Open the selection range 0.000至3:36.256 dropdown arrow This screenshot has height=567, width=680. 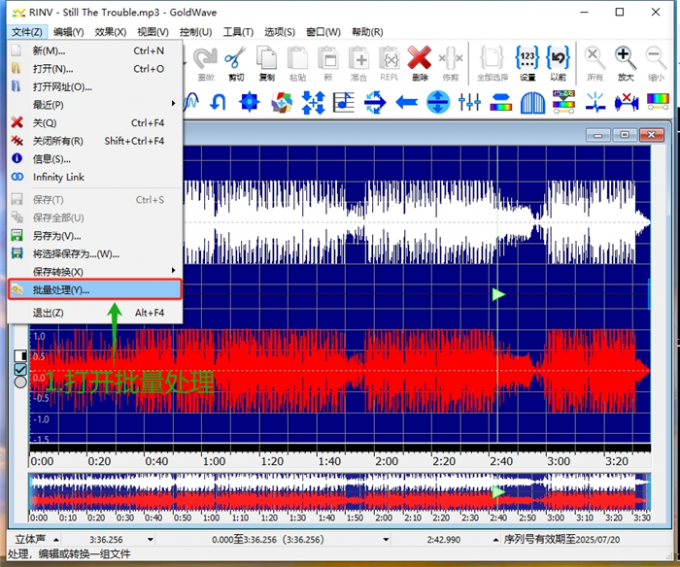tap(386, 540)
